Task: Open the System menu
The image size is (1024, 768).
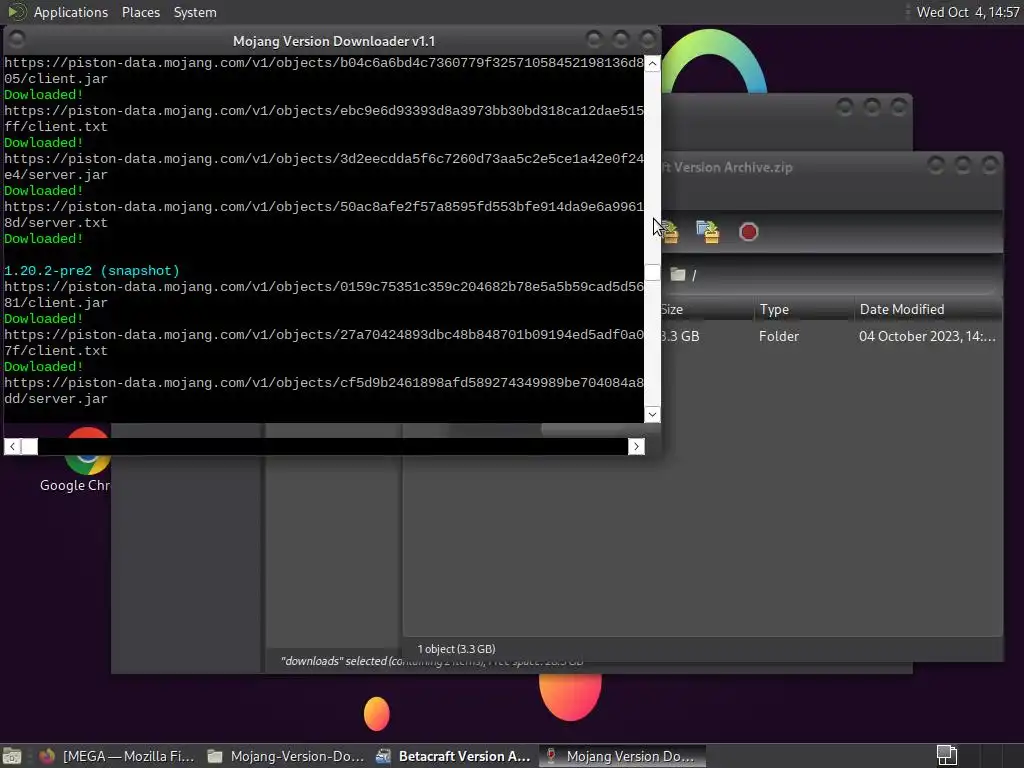Action: [x=195, y=12]
